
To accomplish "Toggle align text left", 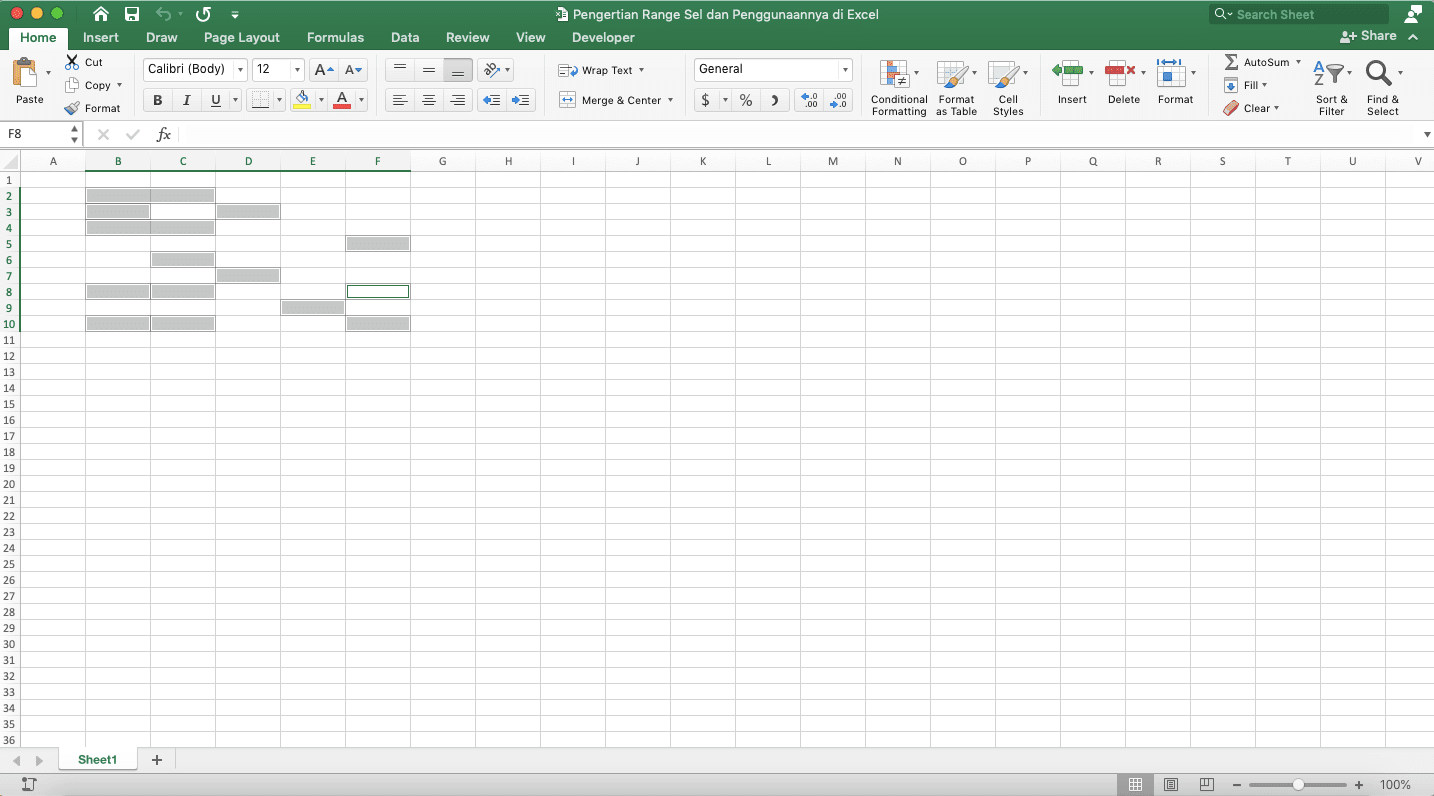I will click(400, 100).
